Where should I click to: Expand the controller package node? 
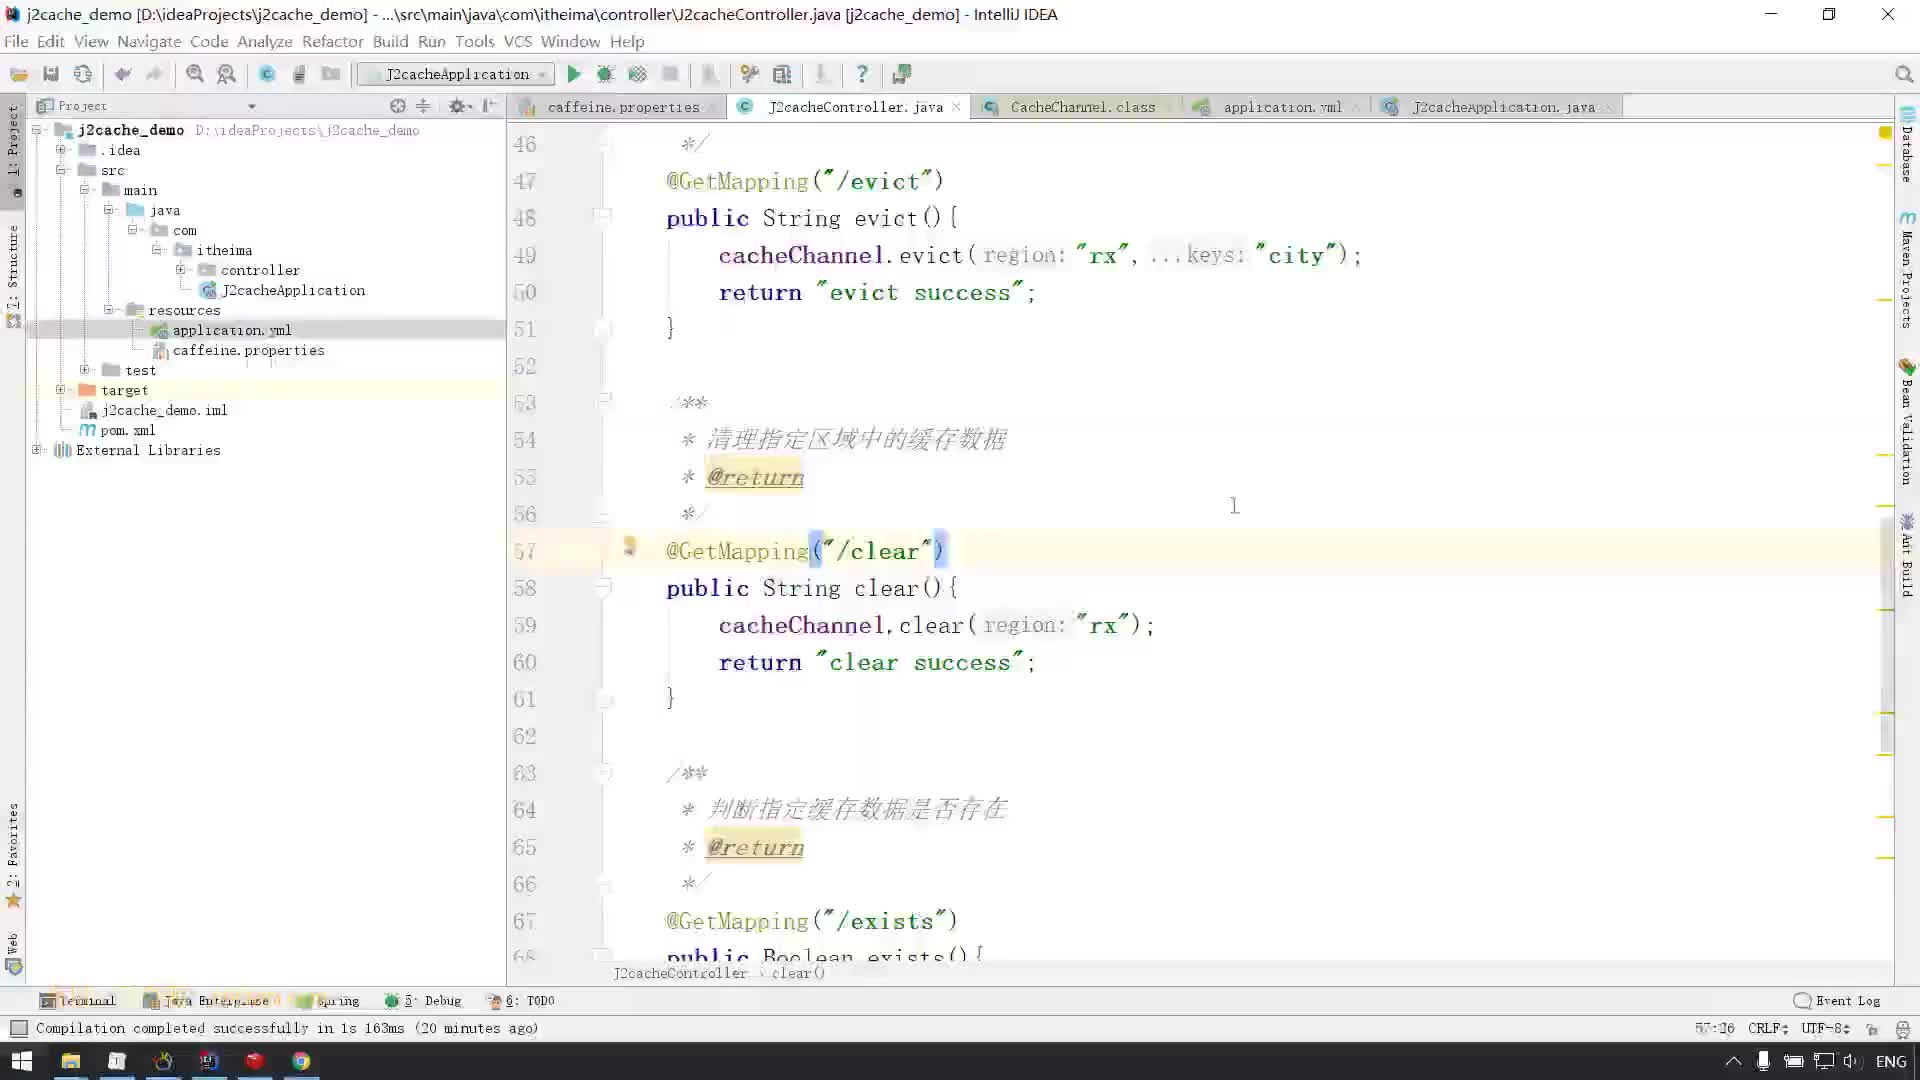[x=180, y=270]
